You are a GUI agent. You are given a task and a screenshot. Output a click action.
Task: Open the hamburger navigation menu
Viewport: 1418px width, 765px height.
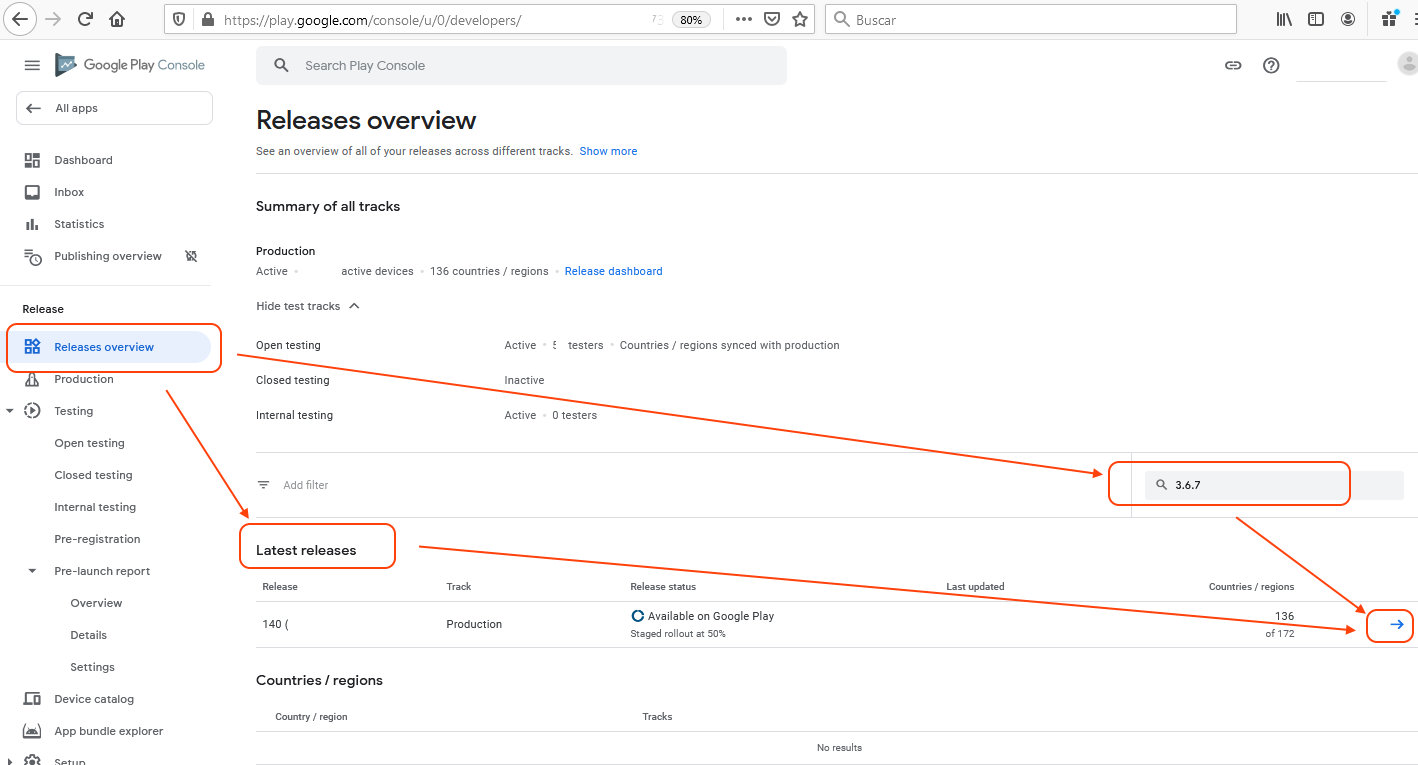point(32,65)
